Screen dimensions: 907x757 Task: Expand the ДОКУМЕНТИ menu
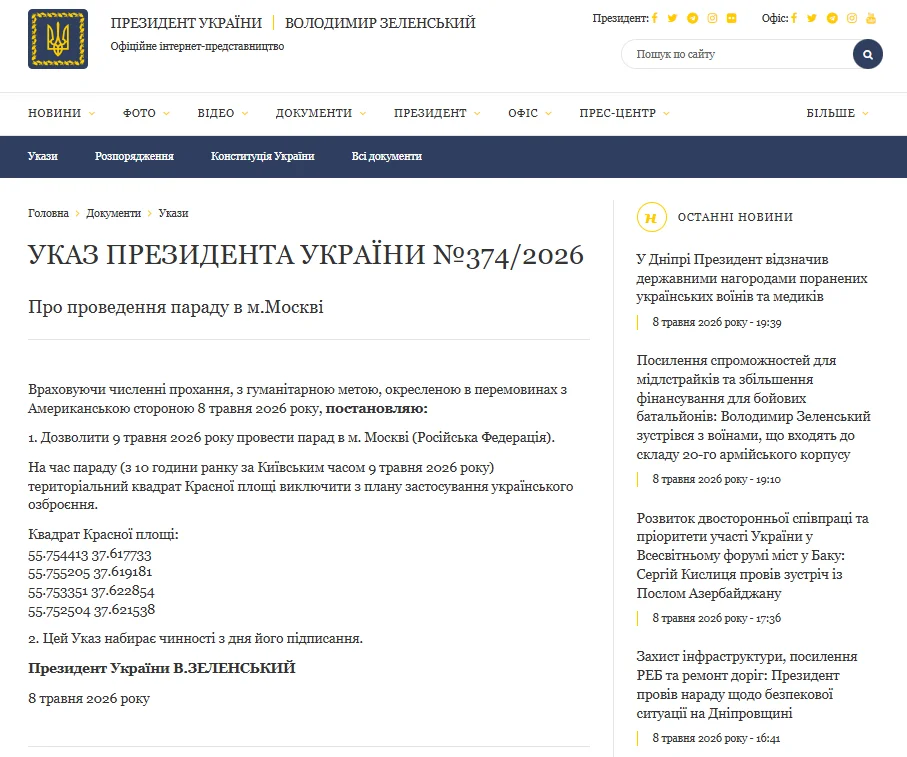click(x=321, y=113)
